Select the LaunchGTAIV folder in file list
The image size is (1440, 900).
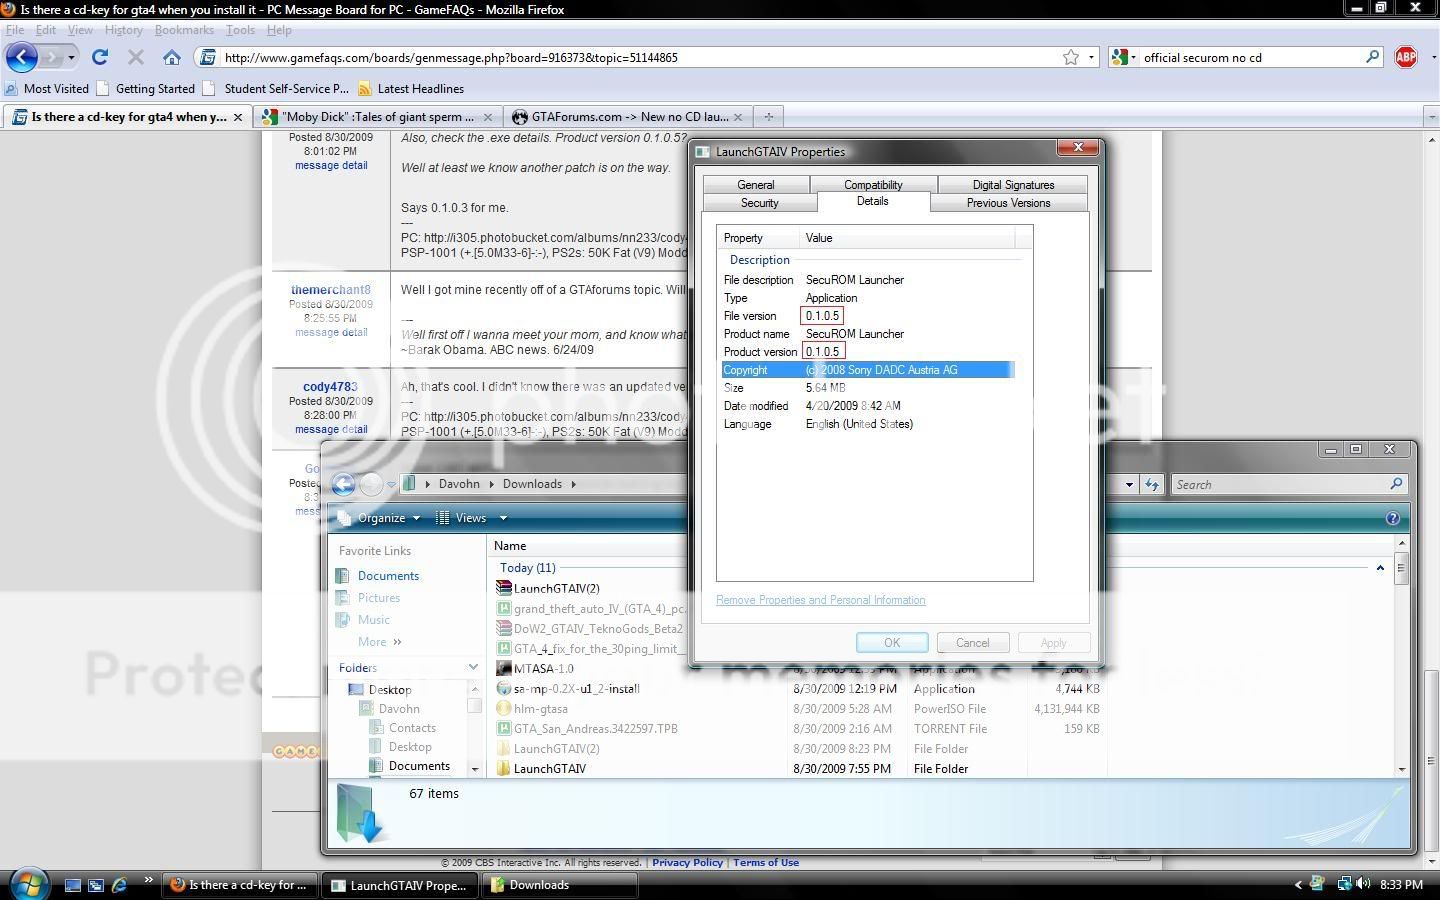coord(549,769)
